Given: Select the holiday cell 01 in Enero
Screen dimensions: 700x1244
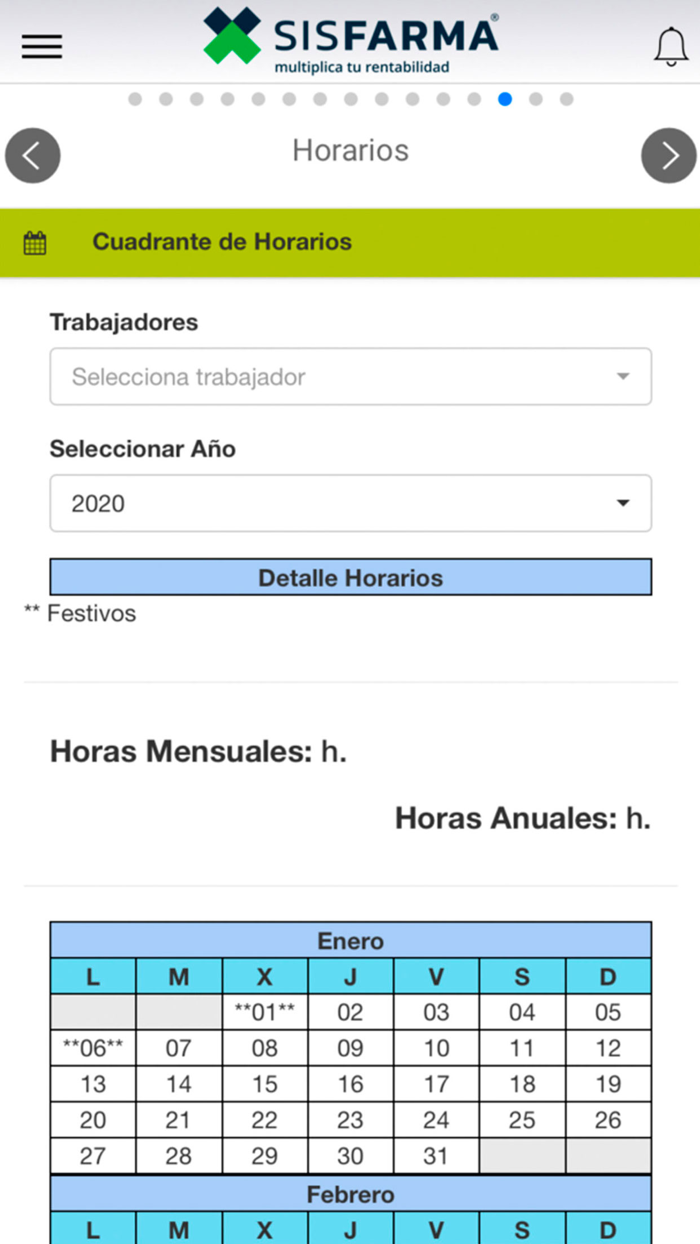Looking at the screenshot, I should click(x=263, y=1012).
